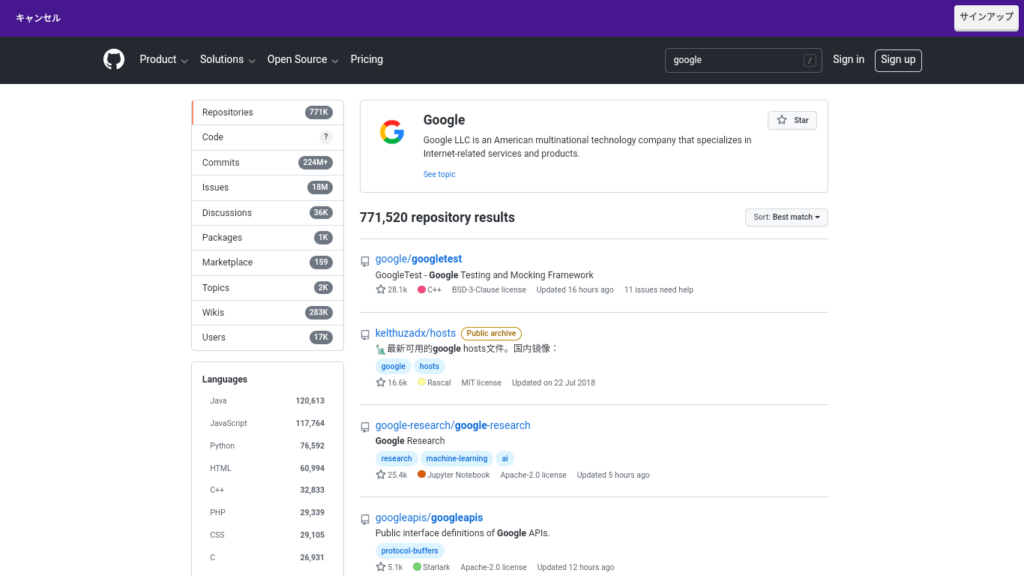Click the repo icon beside google/googletest

pos(365,261)
